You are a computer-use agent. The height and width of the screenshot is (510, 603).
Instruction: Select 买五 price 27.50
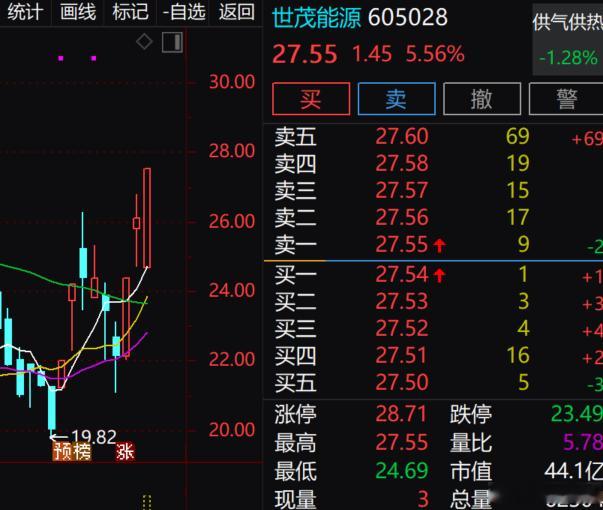[401, 382]
